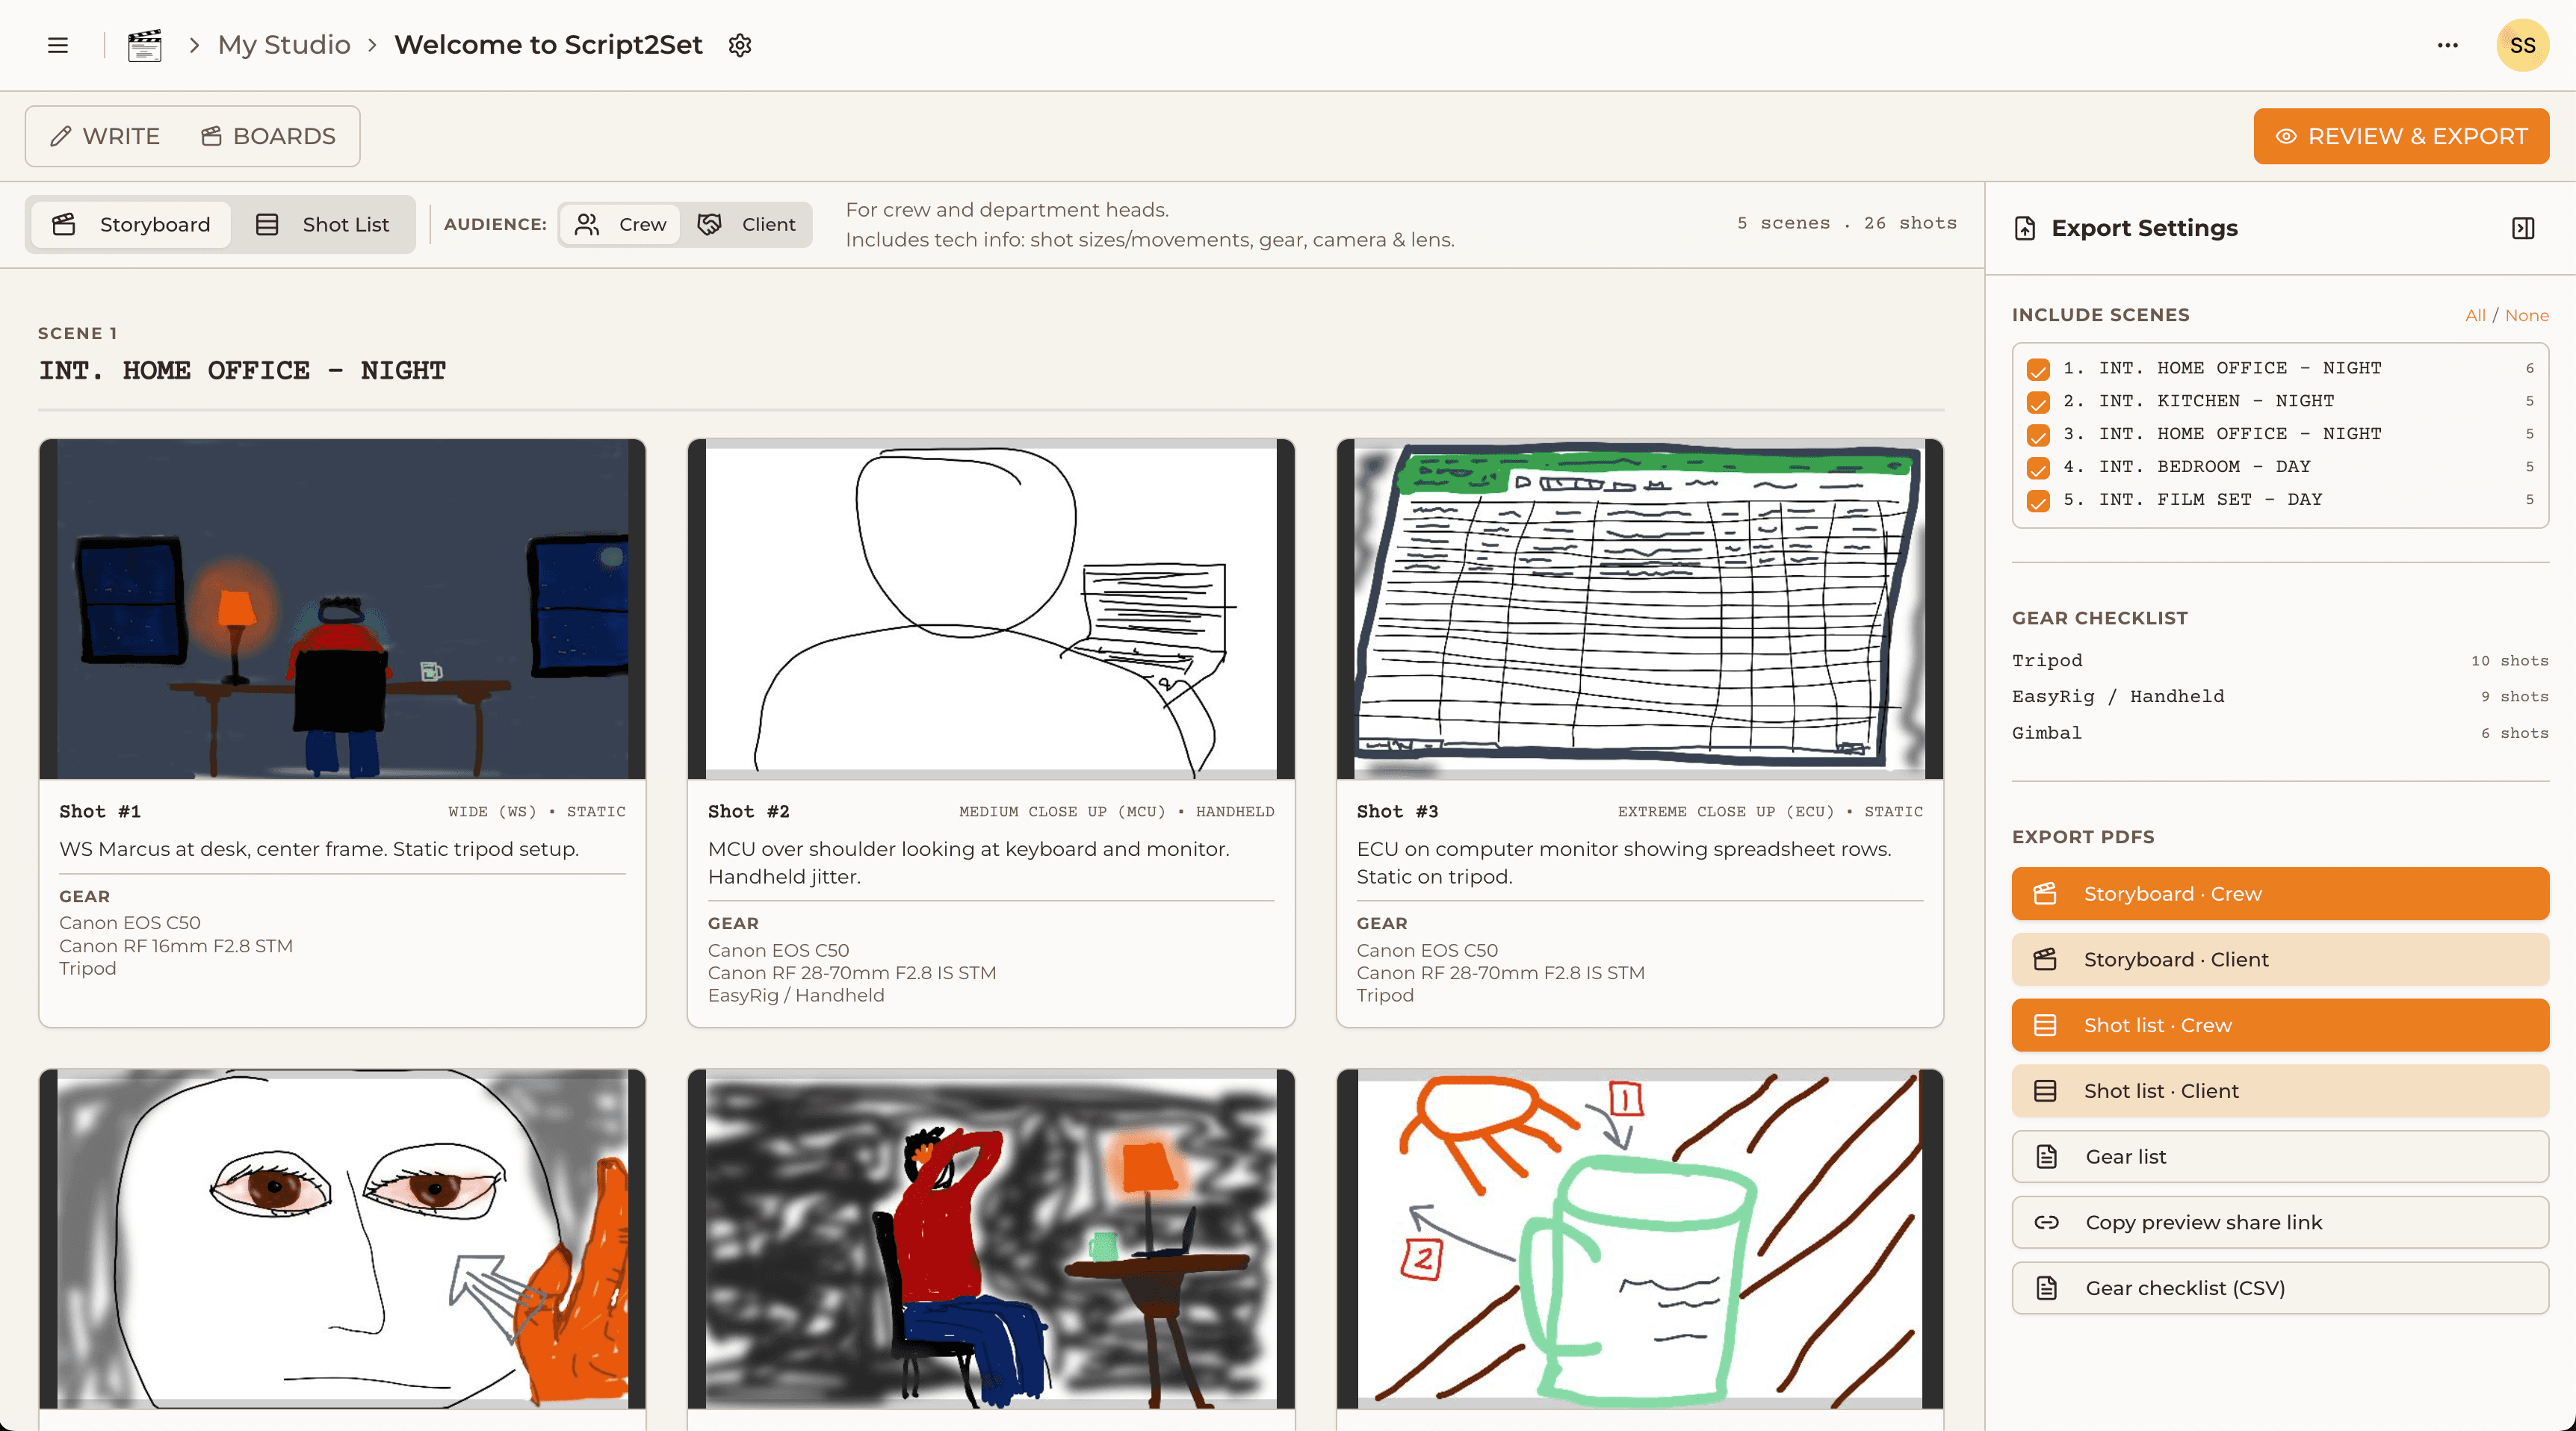The image size is (2576, 1431).
Task: Select the Client audience handshake icon
Action: pos(711,224)
